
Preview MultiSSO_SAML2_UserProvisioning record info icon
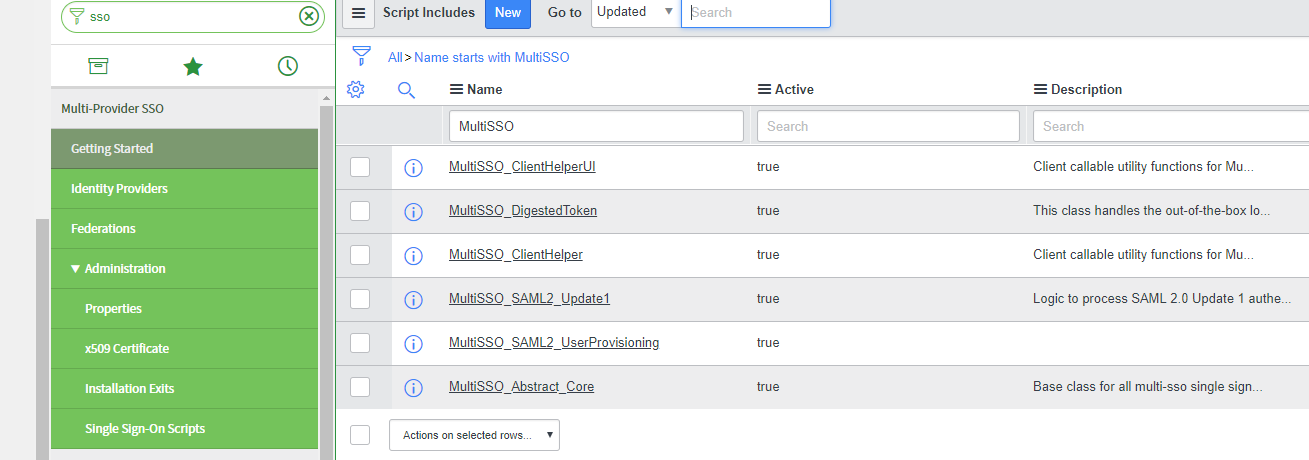point(413,344)
